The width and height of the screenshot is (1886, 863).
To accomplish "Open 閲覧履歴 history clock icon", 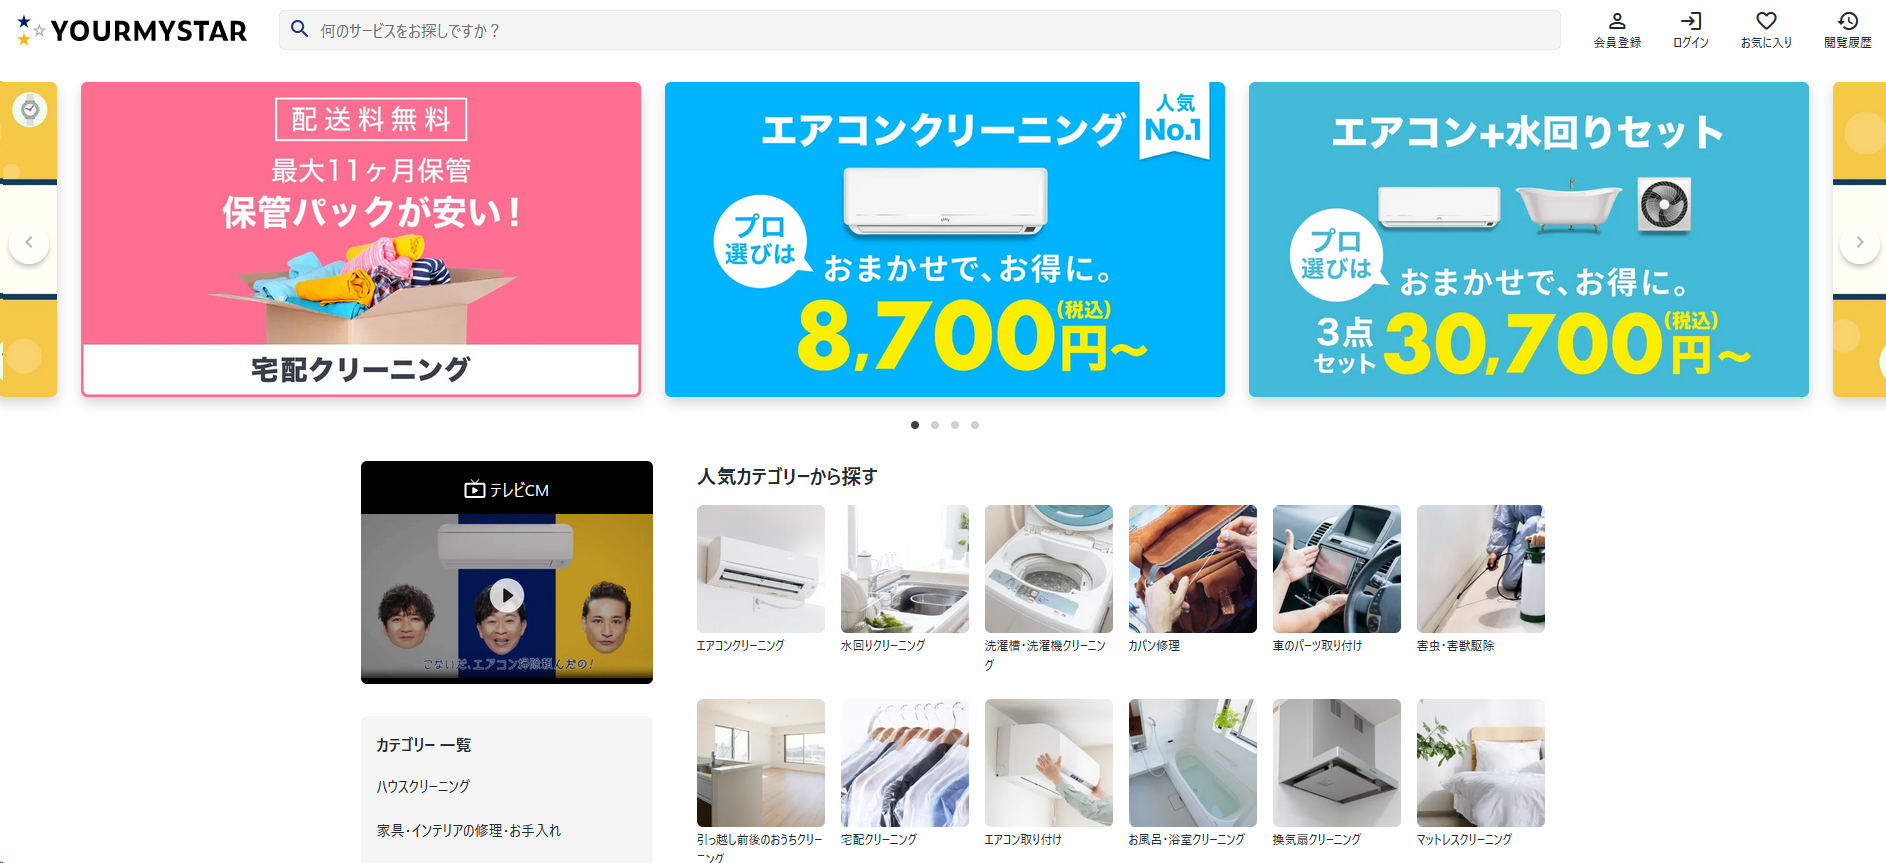I will tap(1847, 21).
